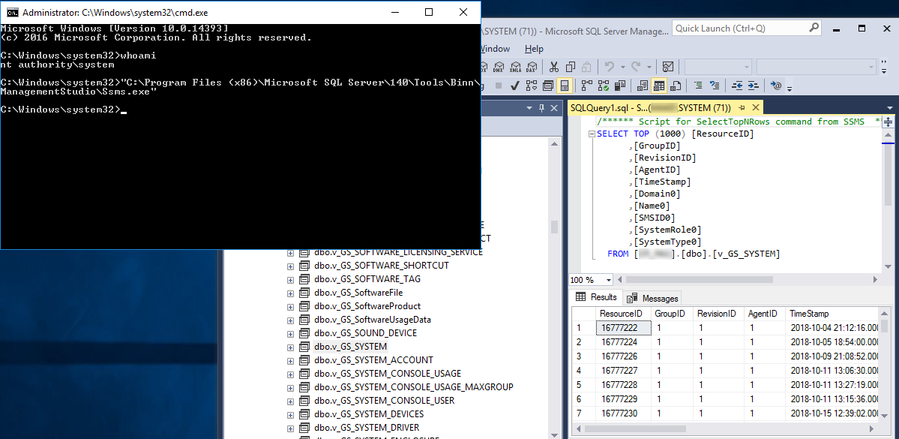This screenshot has height=439, width=899.
Task: Decrease indent of the selected lines
Action: pyautogui.click(x=737, y=85)
